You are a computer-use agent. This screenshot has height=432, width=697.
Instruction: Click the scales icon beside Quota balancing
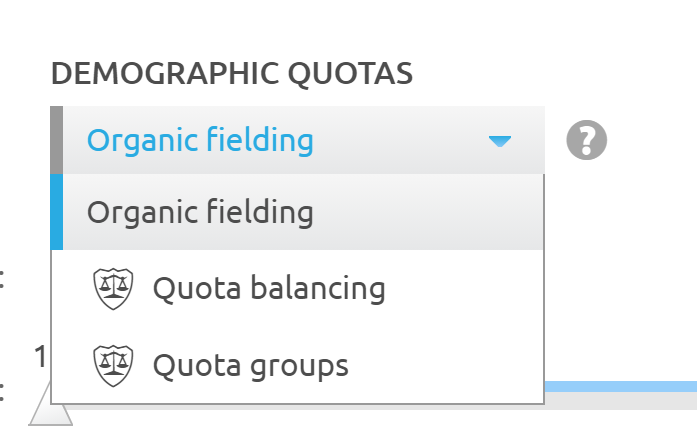[x=112, y=289]
